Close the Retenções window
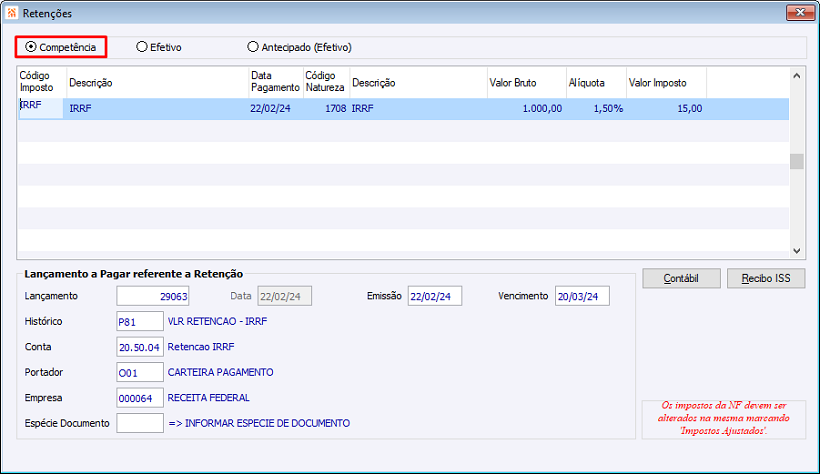This screenshot has height=474, width=820. (800, 13)
